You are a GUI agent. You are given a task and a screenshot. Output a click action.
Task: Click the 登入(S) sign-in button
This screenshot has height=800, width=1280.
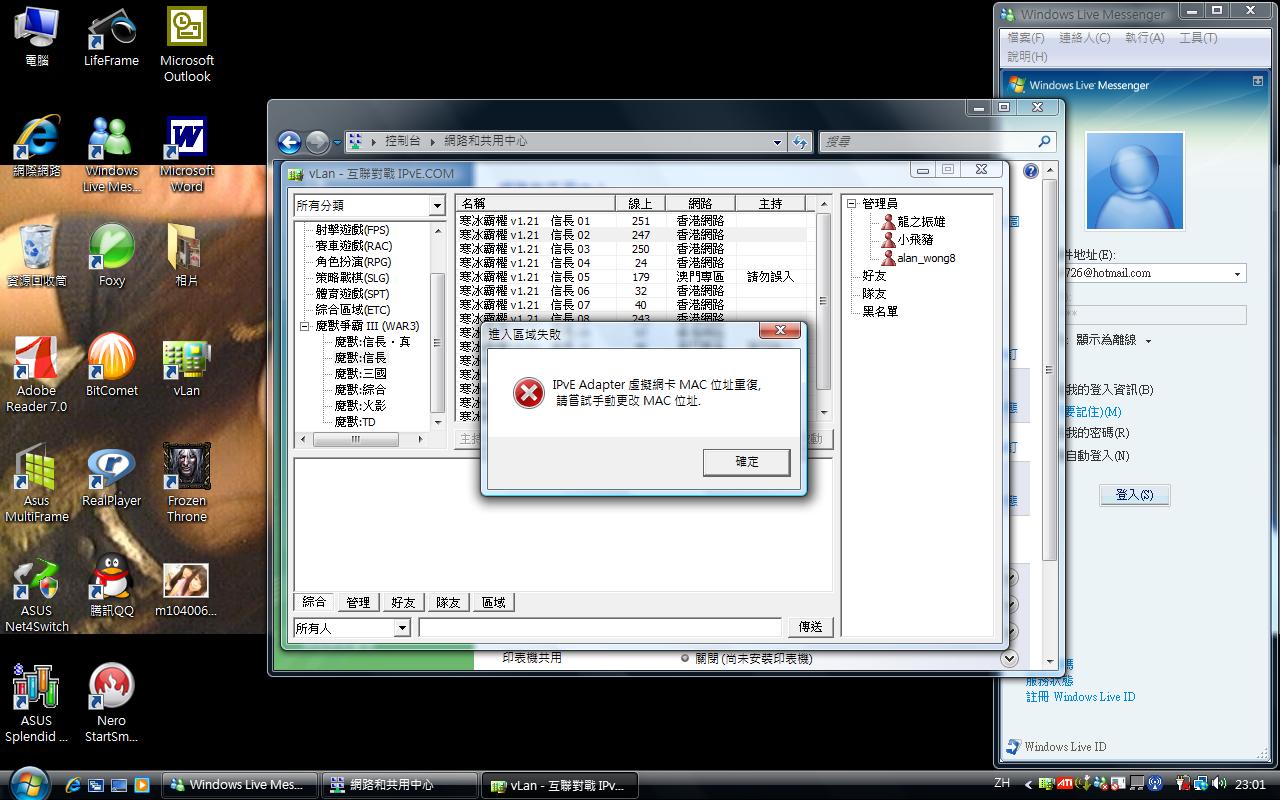point(1134,495)
